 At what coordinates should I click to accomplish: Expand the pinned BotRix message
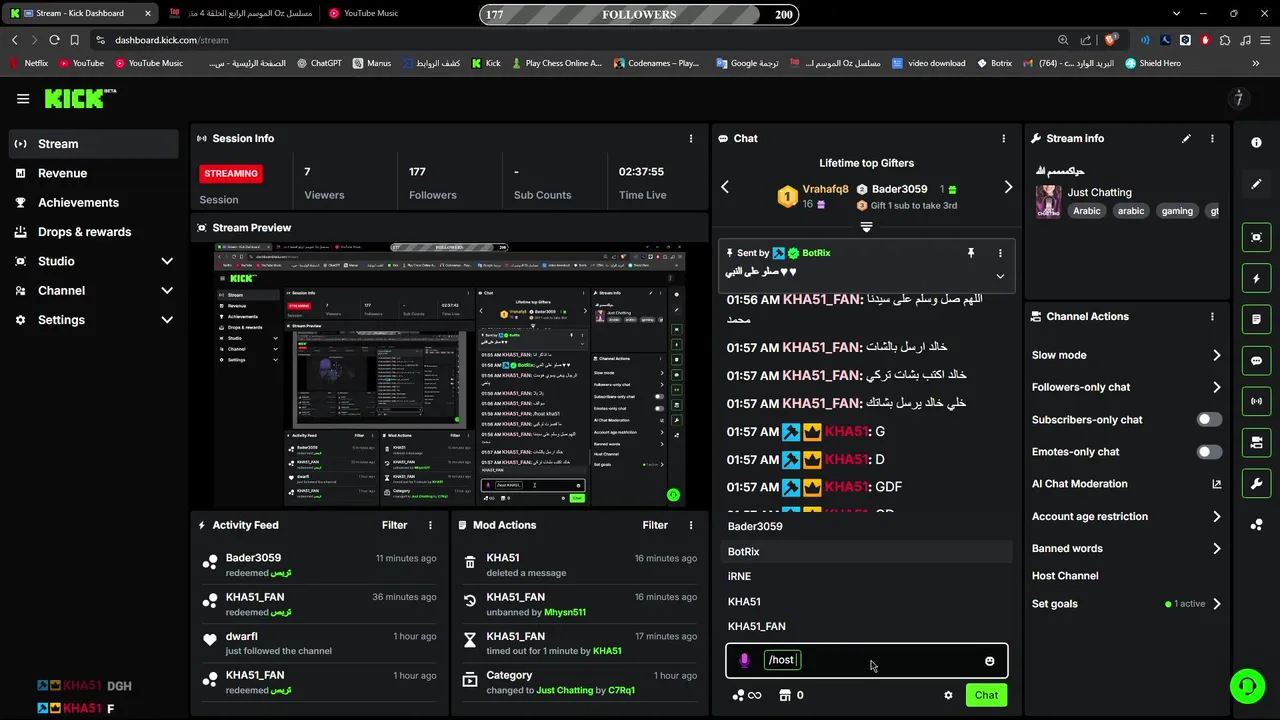pyautogui.click(x=1000, y=277)
